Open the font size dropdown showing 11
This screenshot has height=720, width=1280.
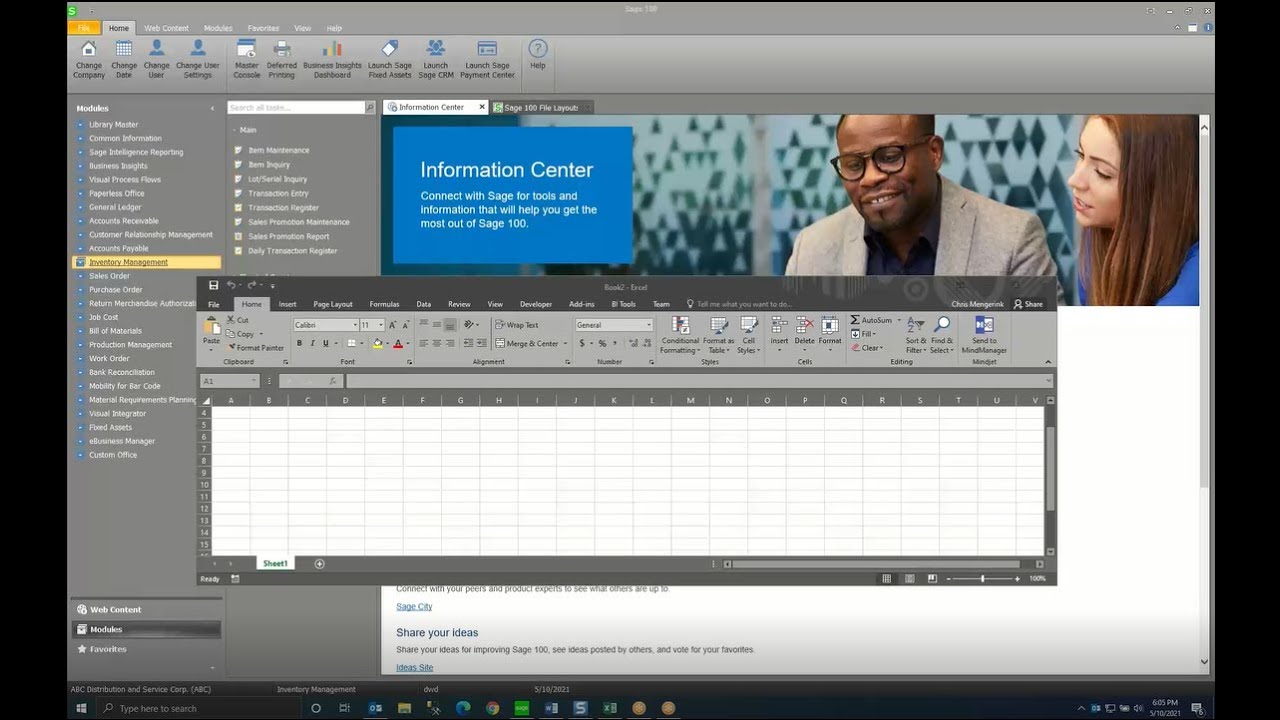pyautogui.click(x=381, y=325)
